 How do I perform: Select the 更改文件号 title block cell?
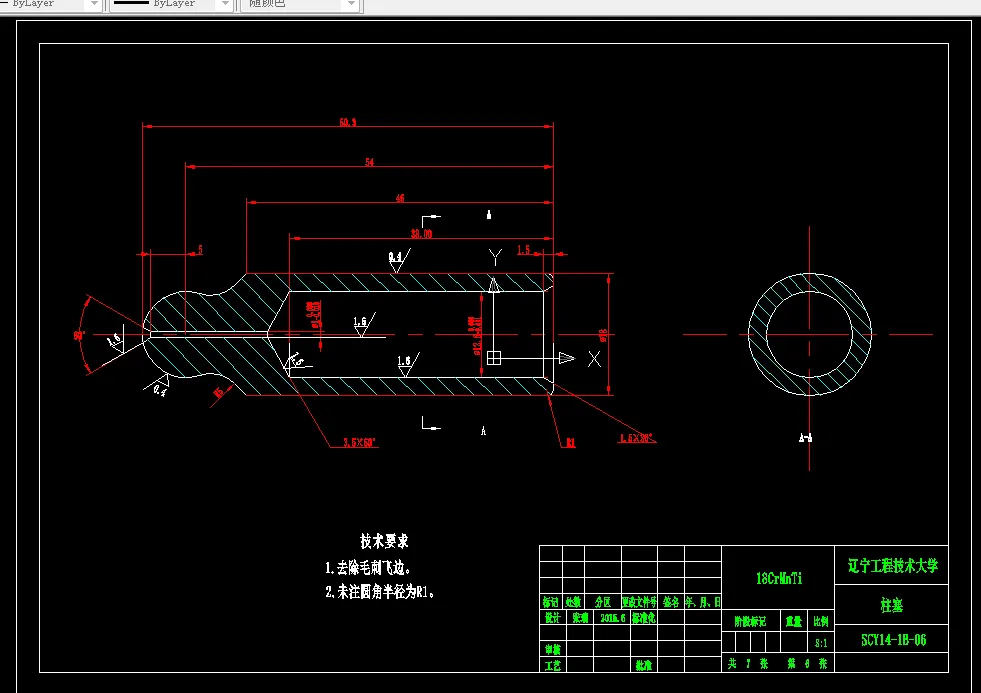[x=639, y=602]
